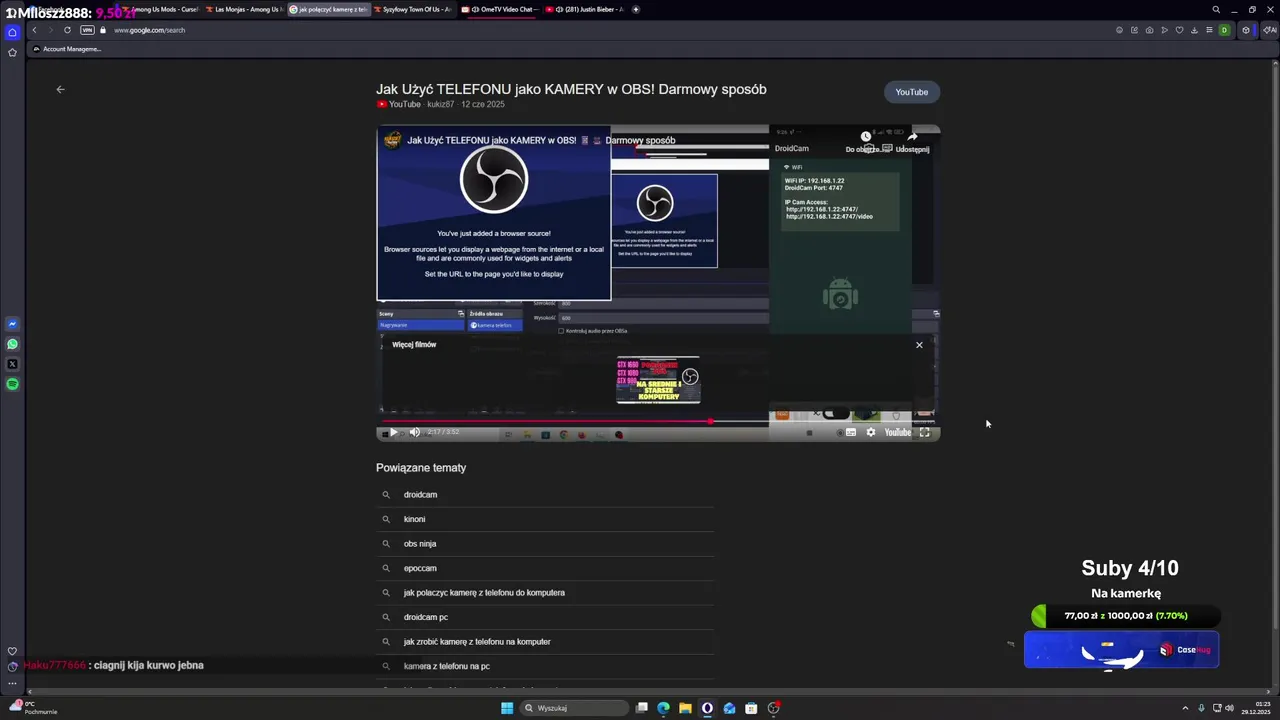The height and width of the screenshot is (720, 1280).
Task: Switch to the Among Us Mods tab
Action: click(x=160, y=9)
